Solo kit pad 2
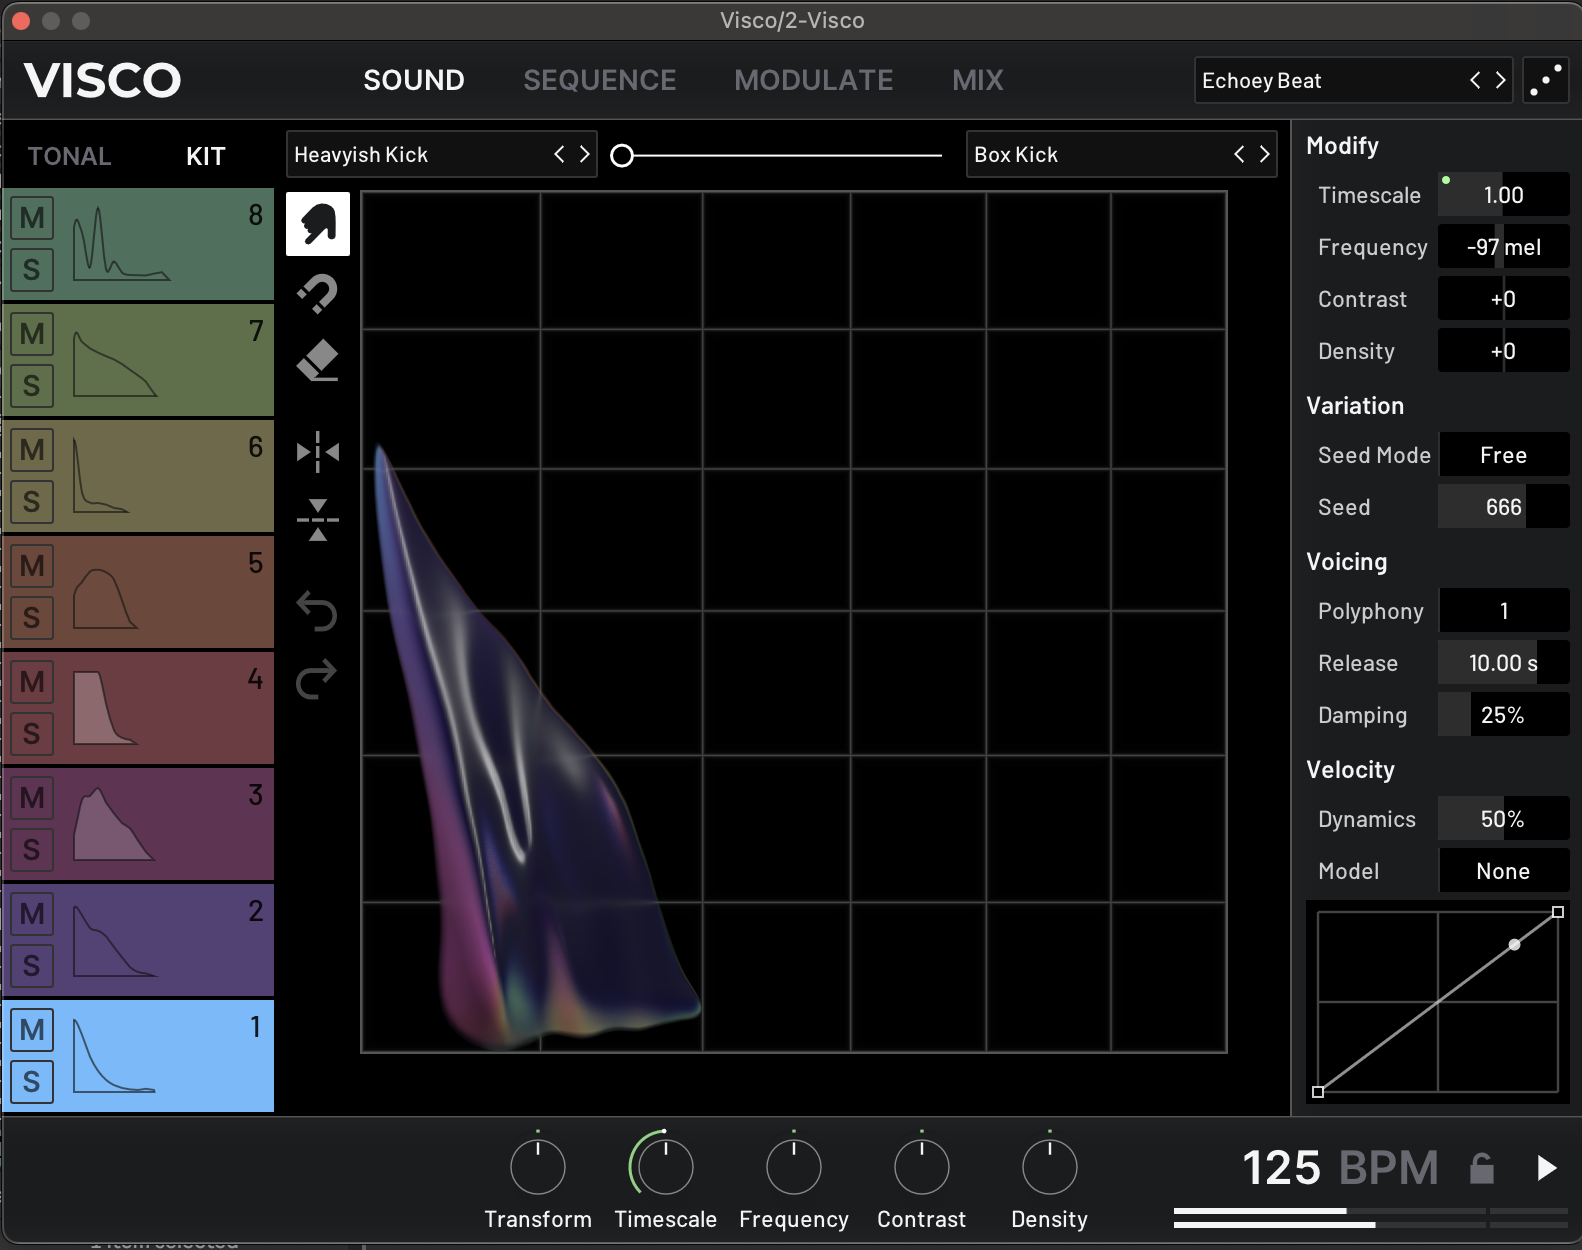Image resolution: width=1582 pixels, height=1250 pixels. tap(32, 965)
